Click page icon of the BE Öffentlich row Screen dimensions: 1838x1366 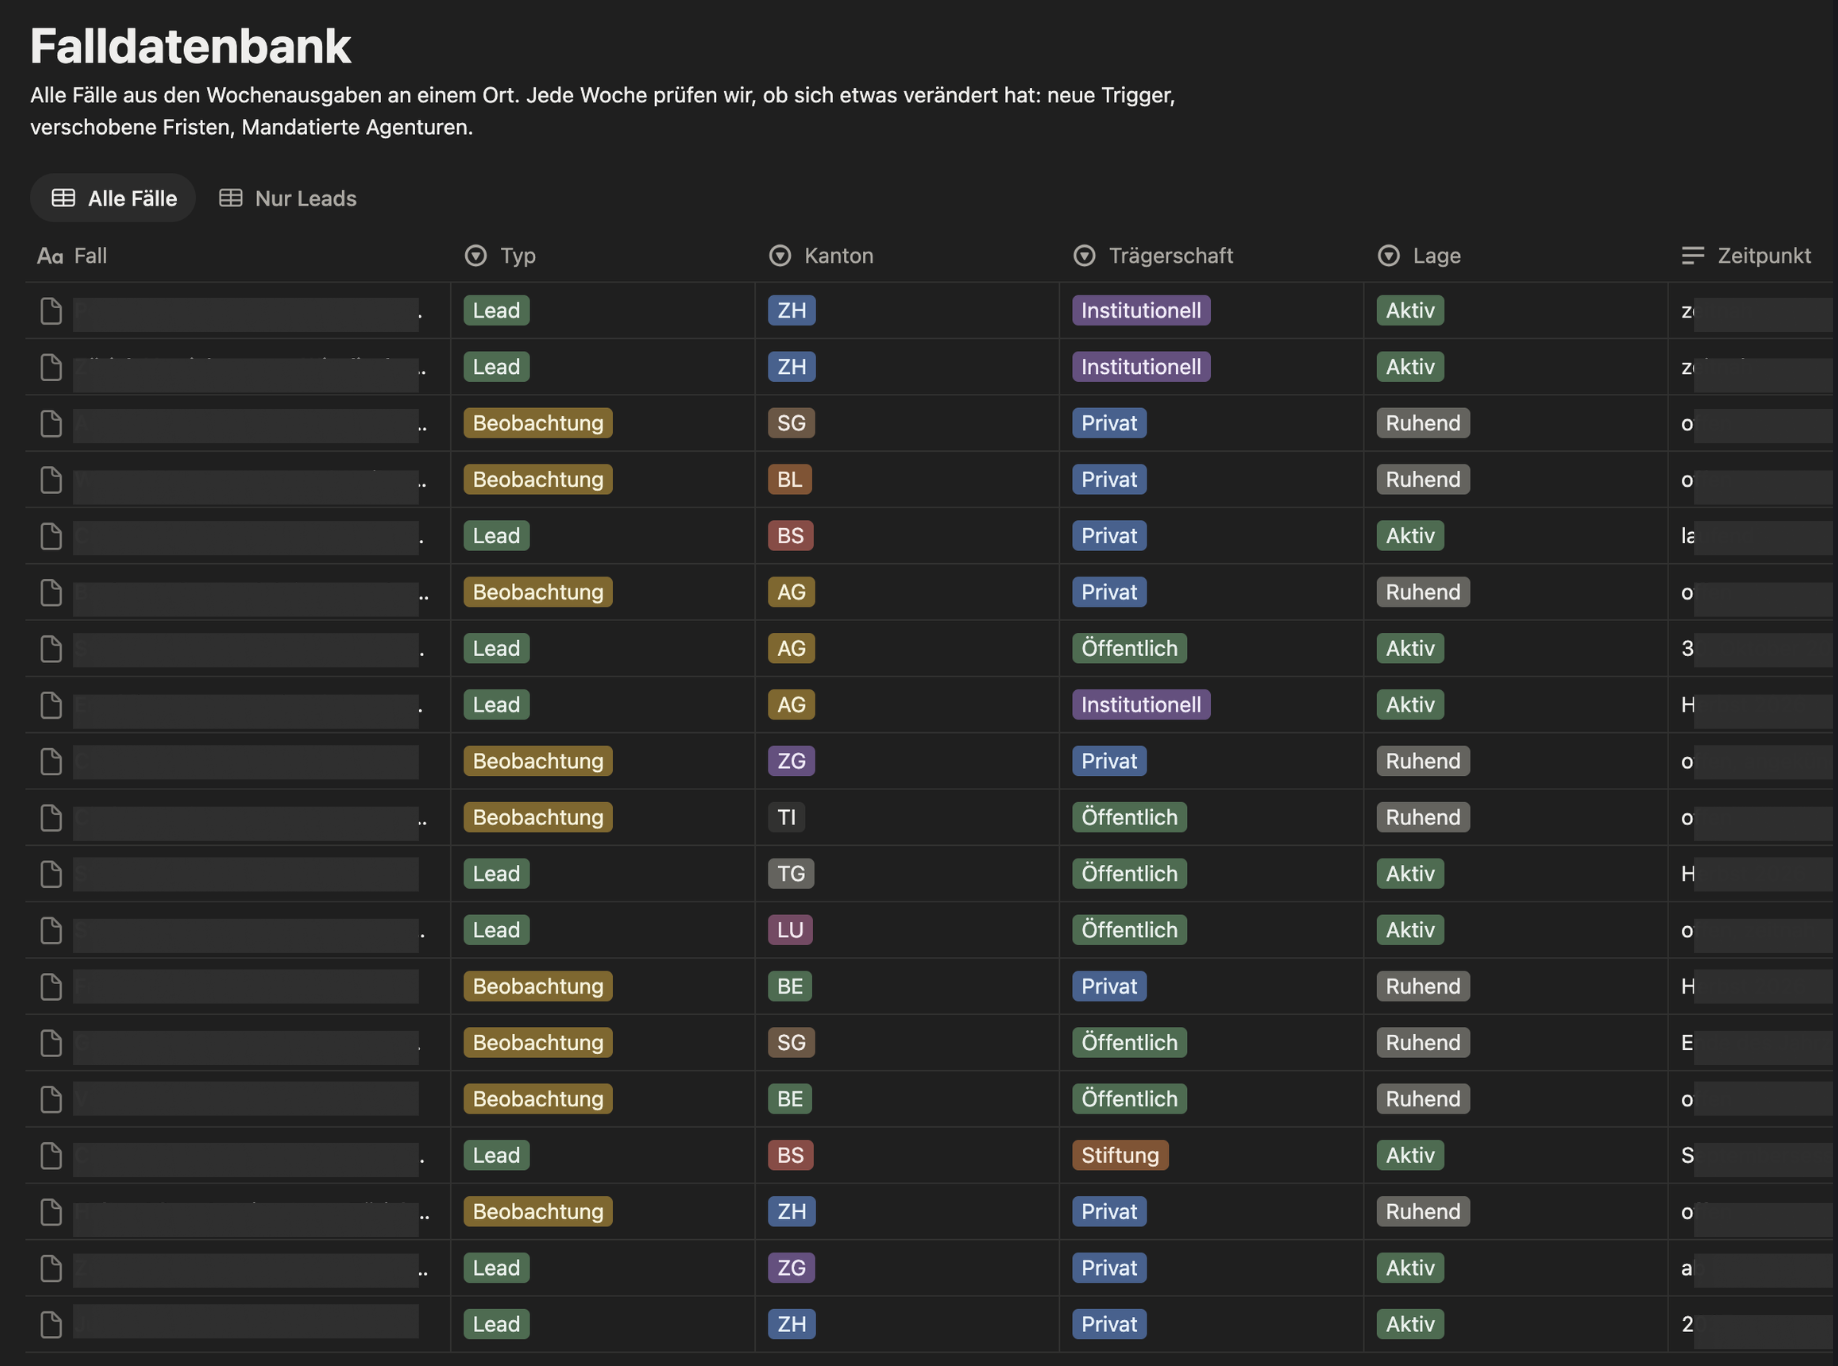click(51, 1099)
